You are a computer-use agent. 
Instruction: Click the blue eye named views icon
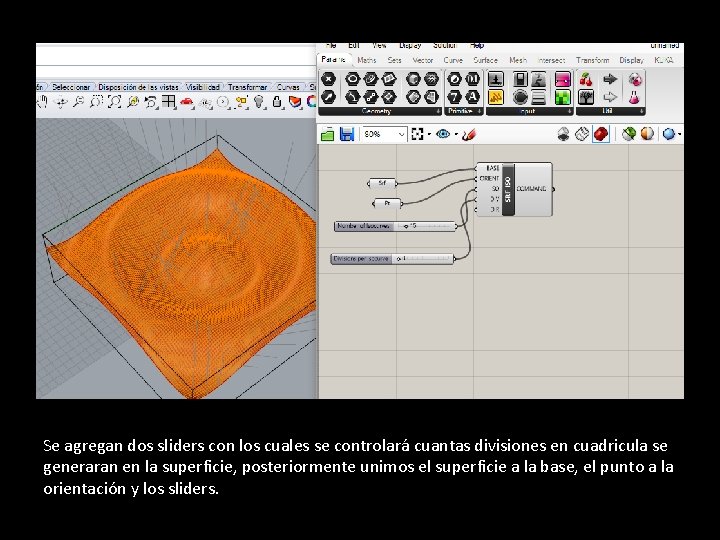click(443, 134)
